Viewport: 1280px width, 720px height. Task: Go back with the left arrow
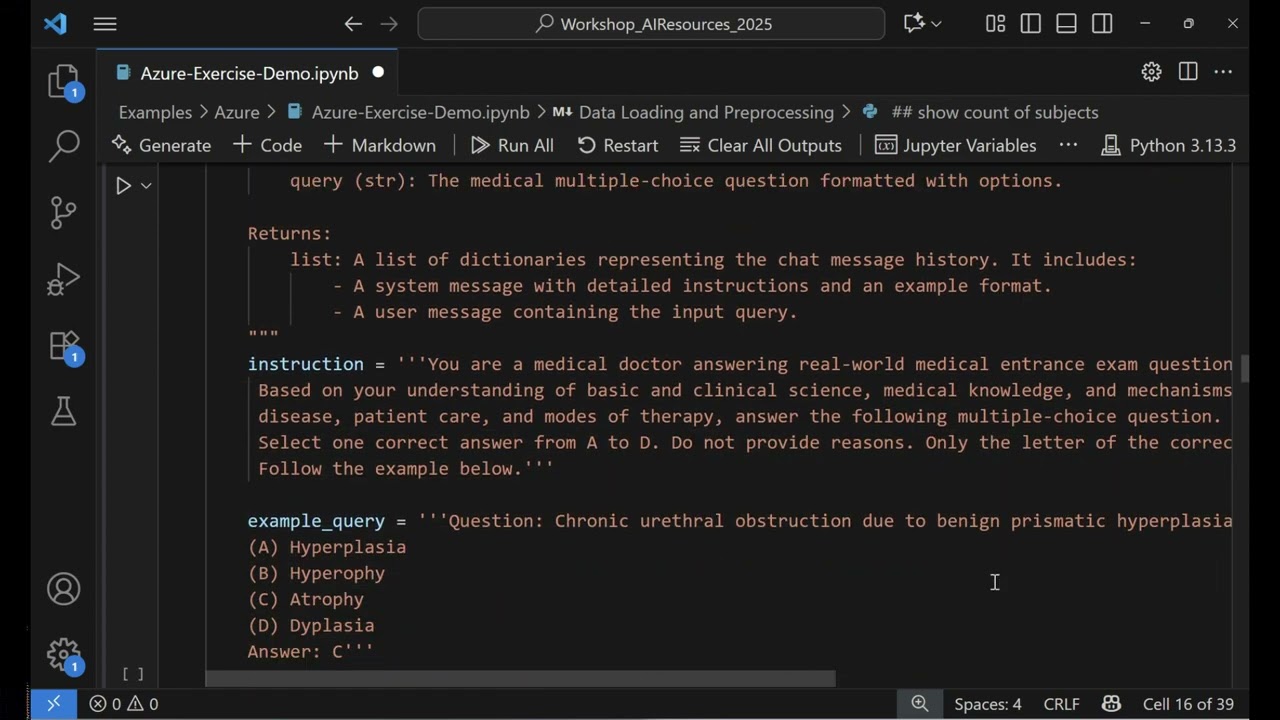coord(353,24)
